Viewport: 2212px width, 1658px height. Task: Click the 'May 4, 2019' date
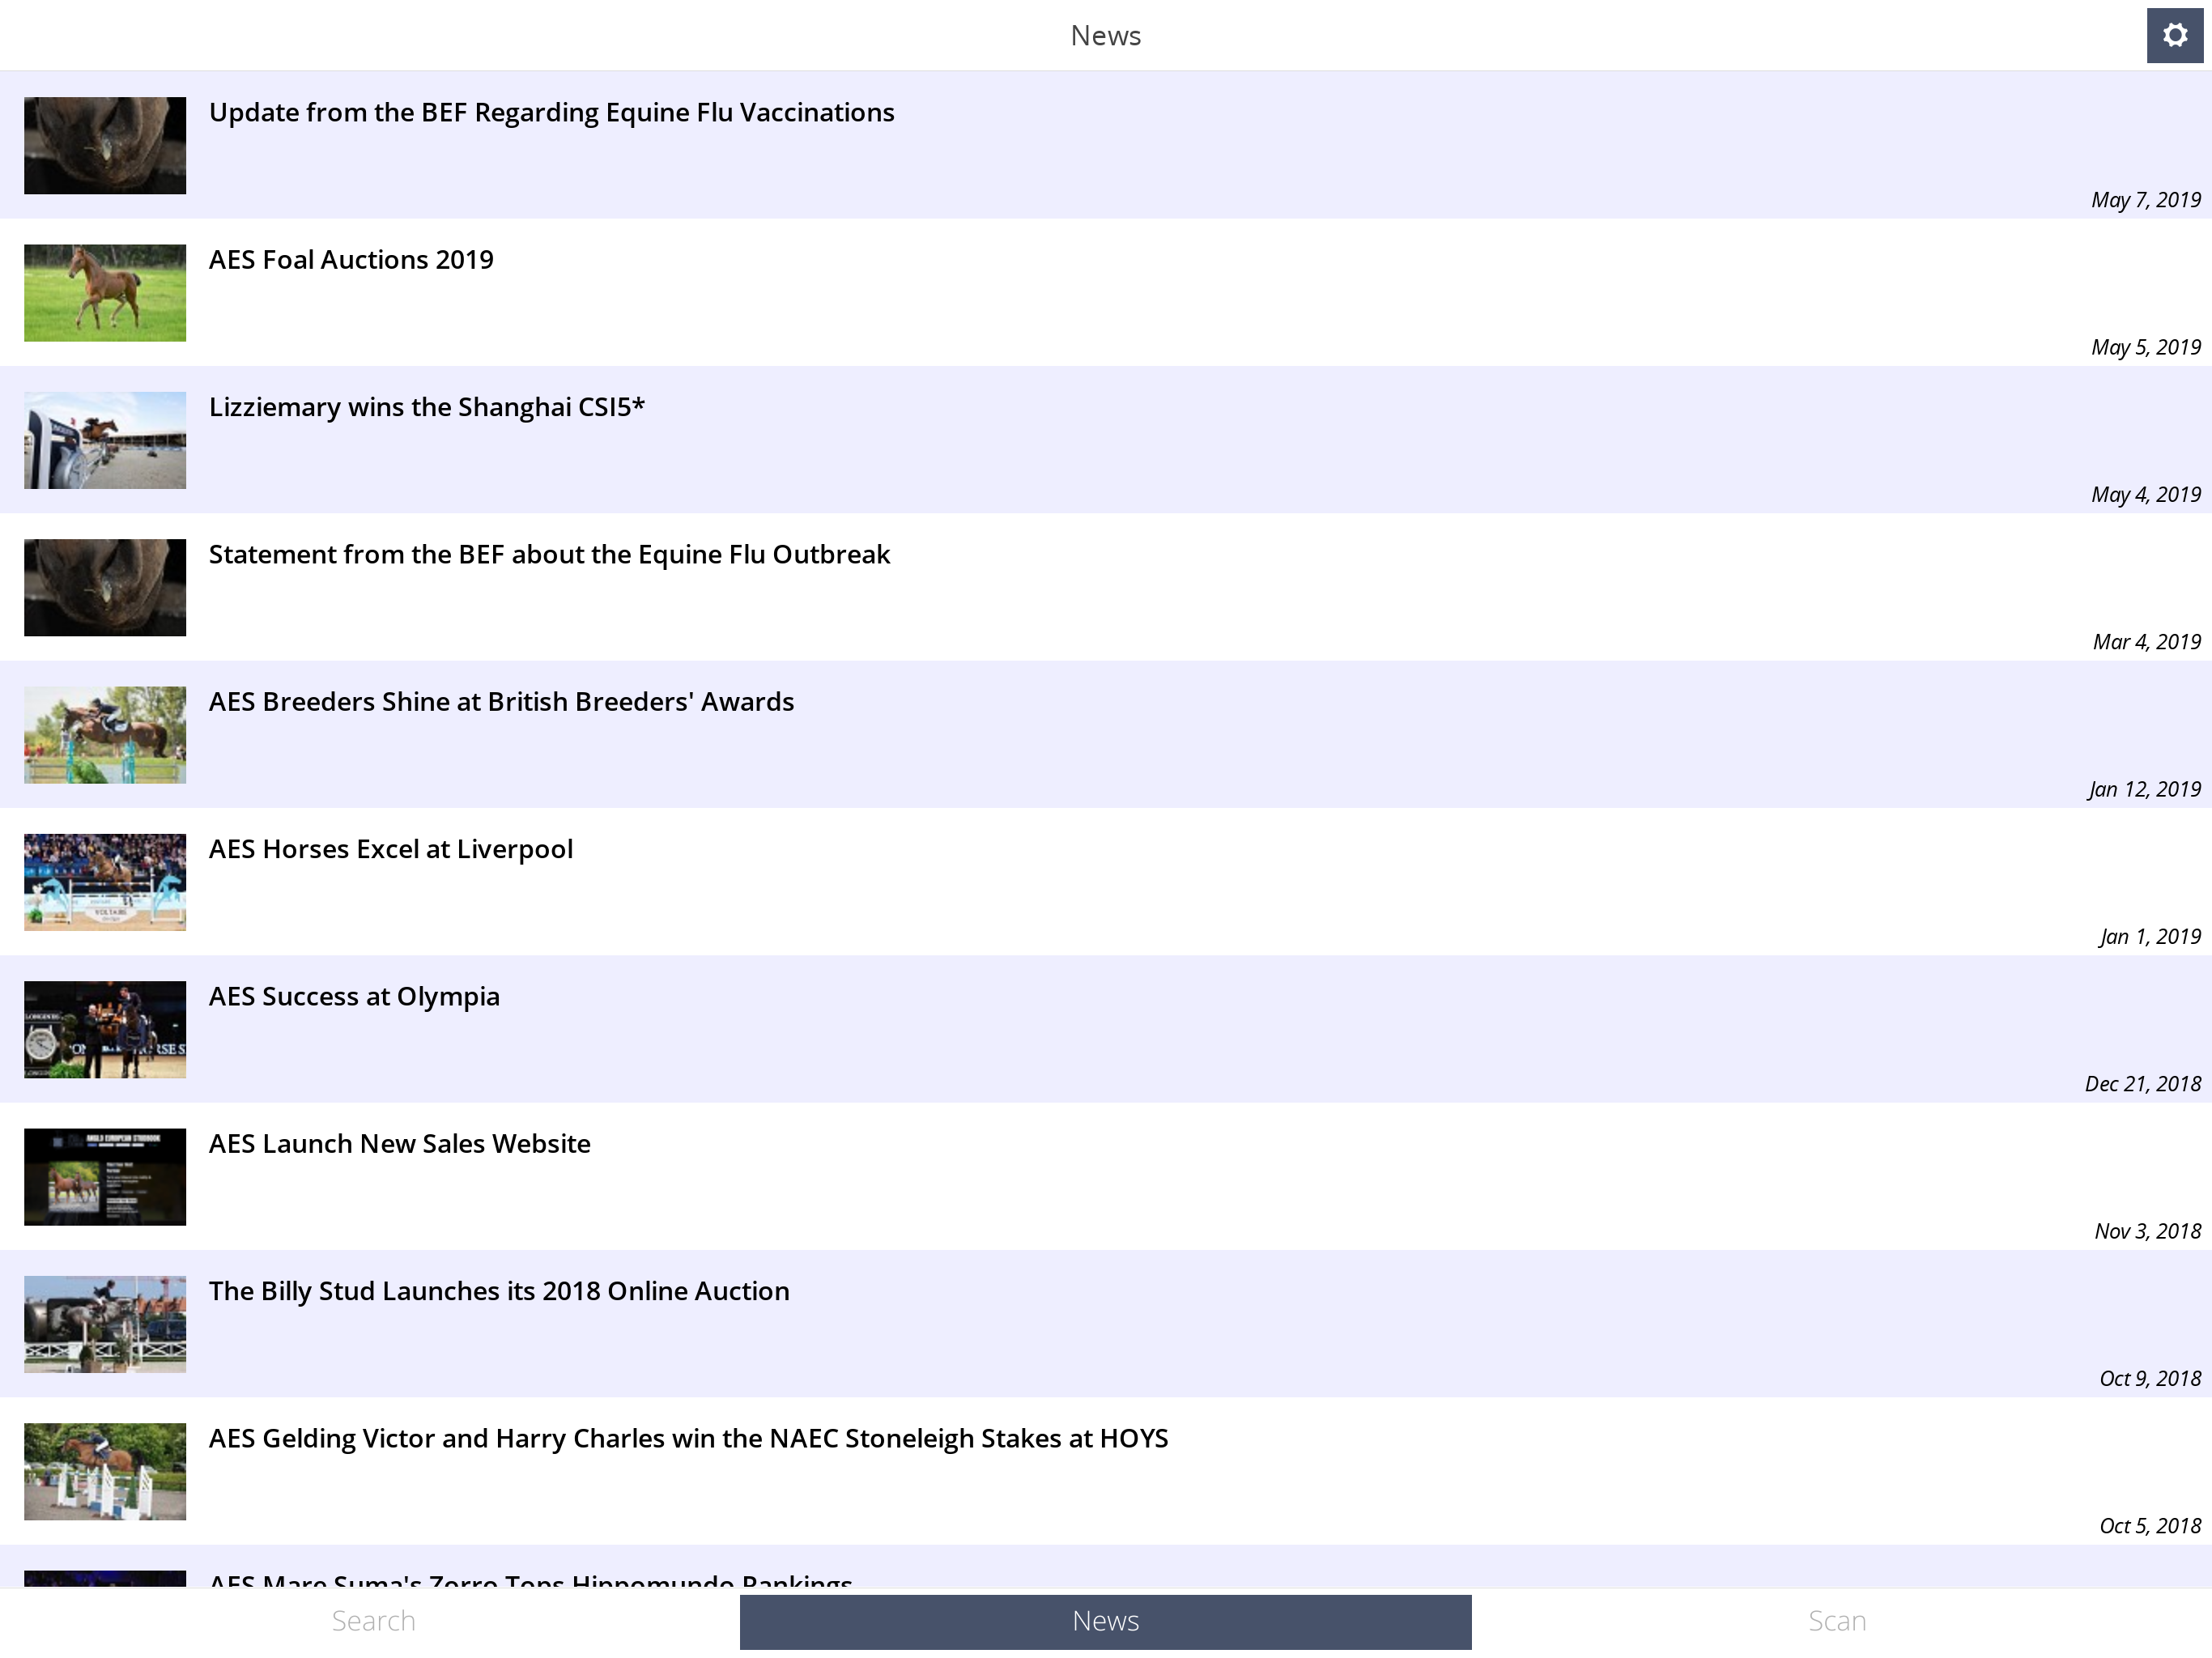2146,495
